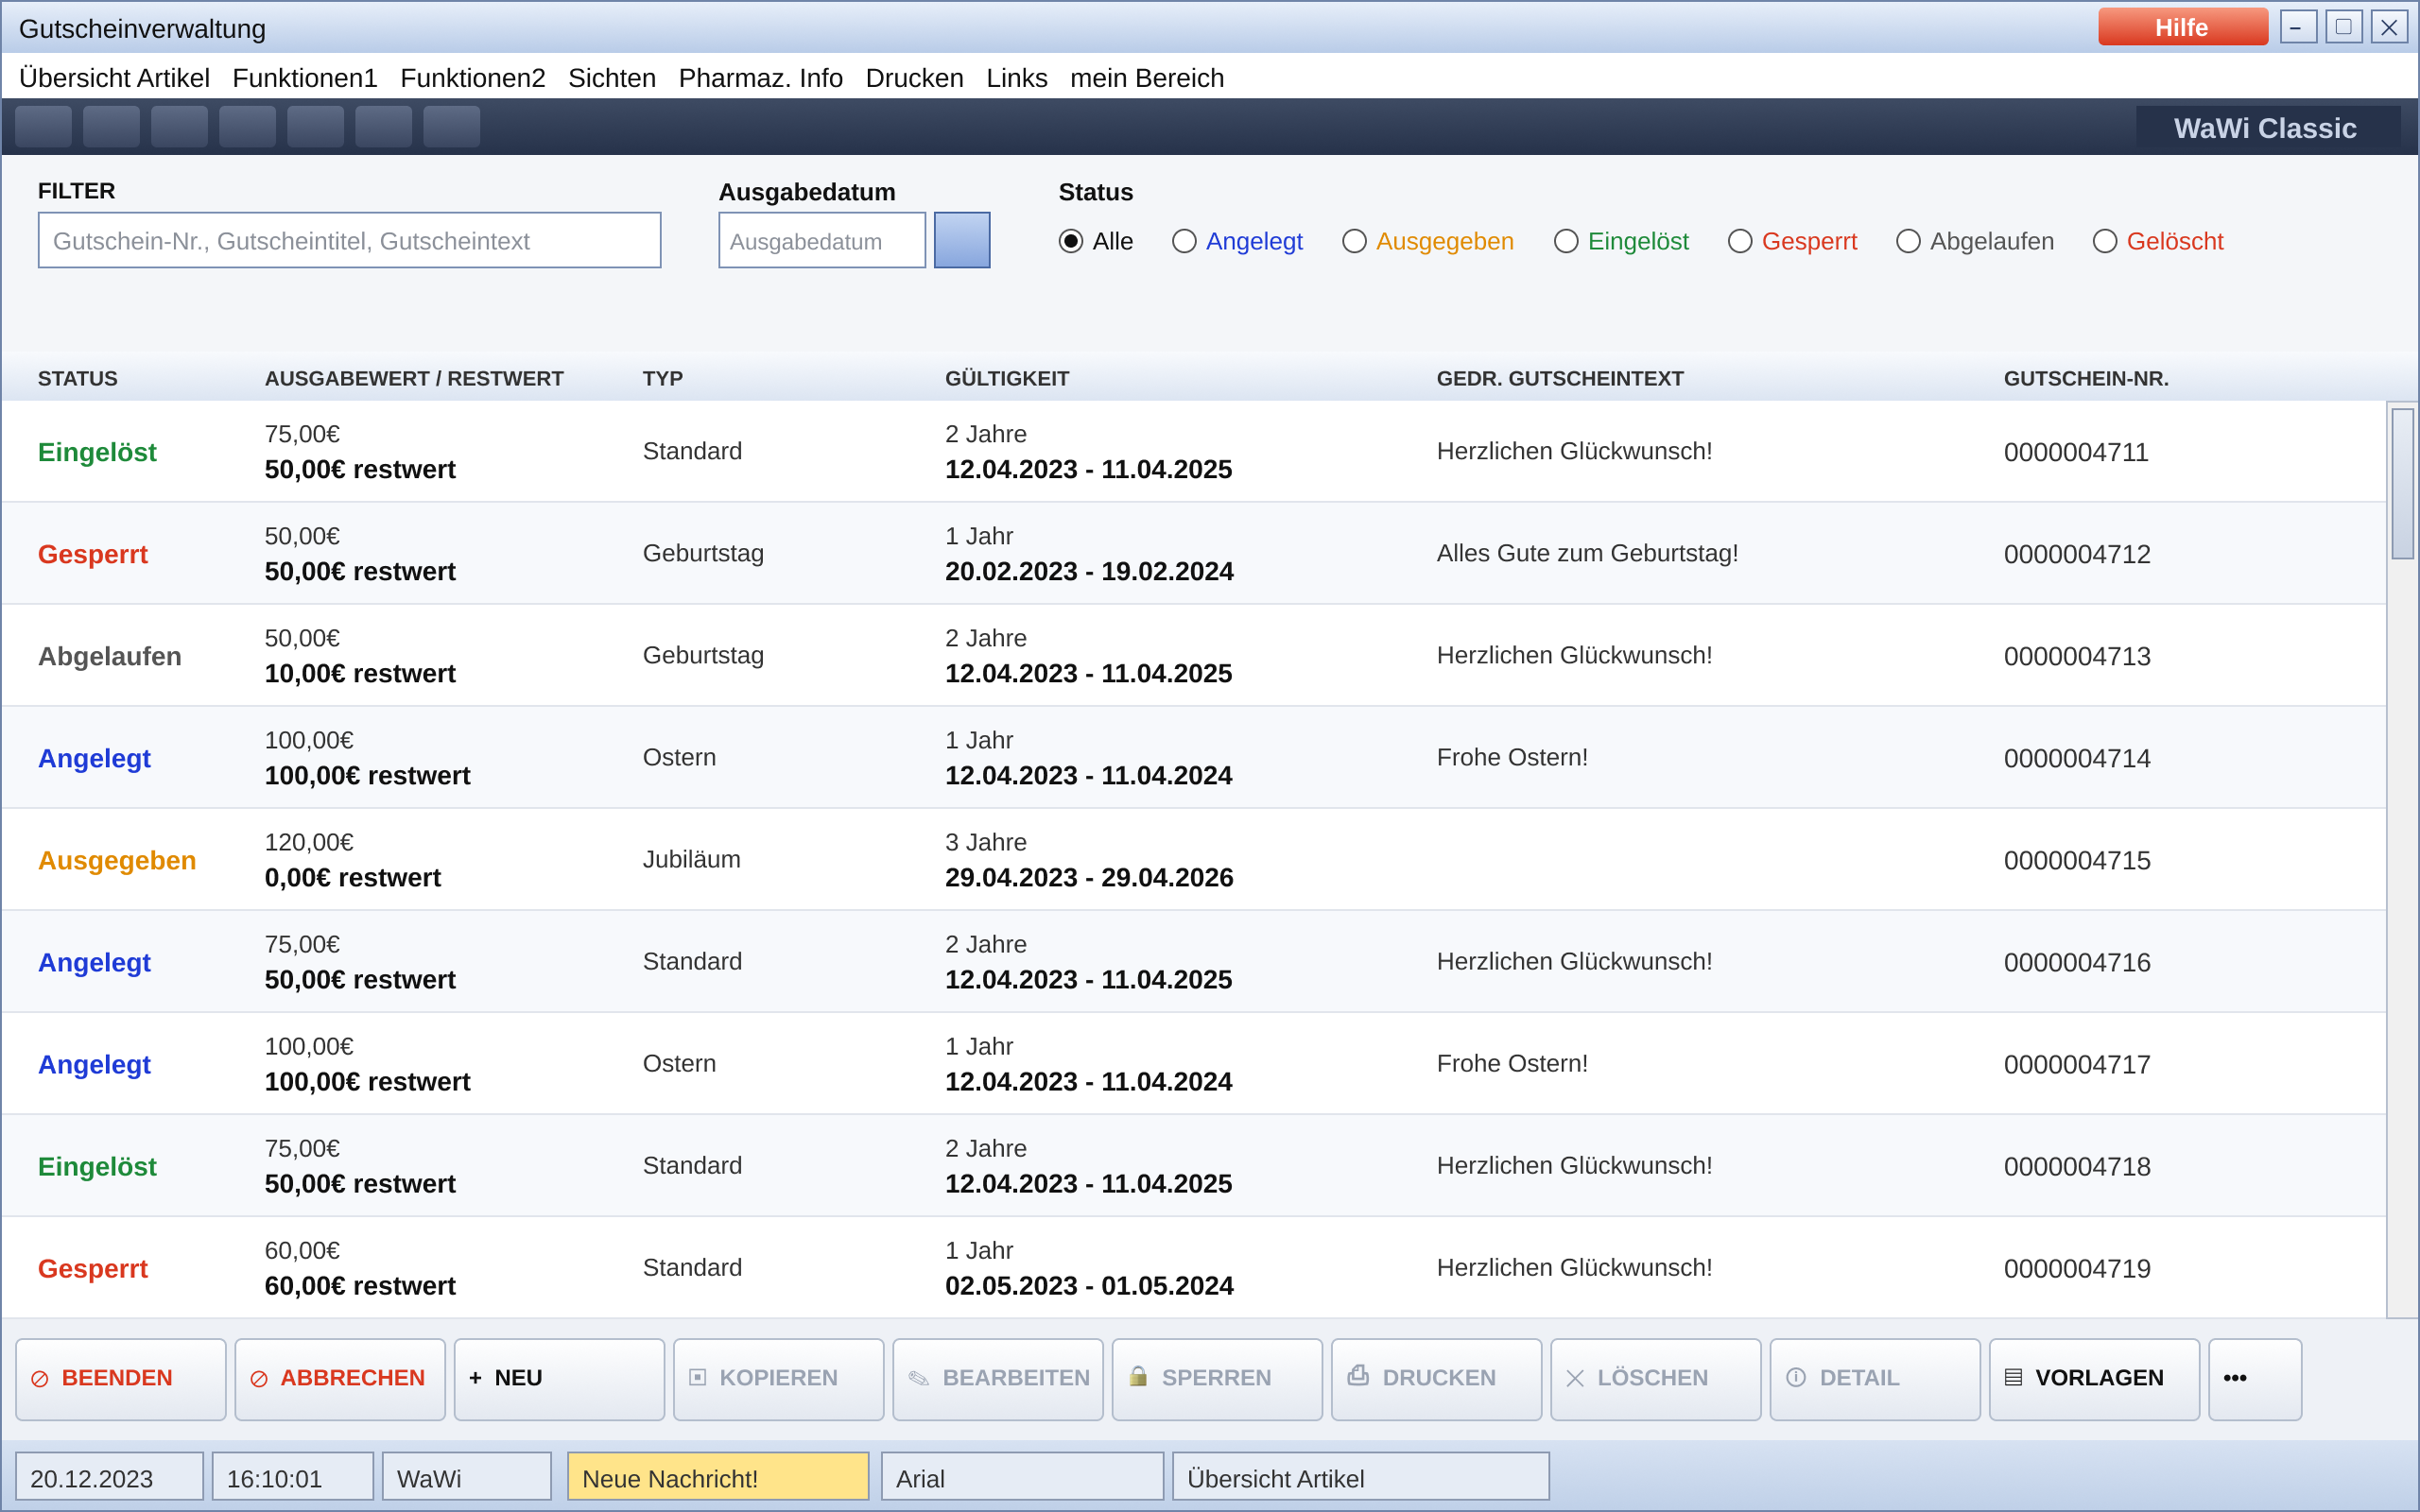Click the BEARBEITEN button
The height and width of the screenshot is (1512, 2420).
[x=998, y=1378]
